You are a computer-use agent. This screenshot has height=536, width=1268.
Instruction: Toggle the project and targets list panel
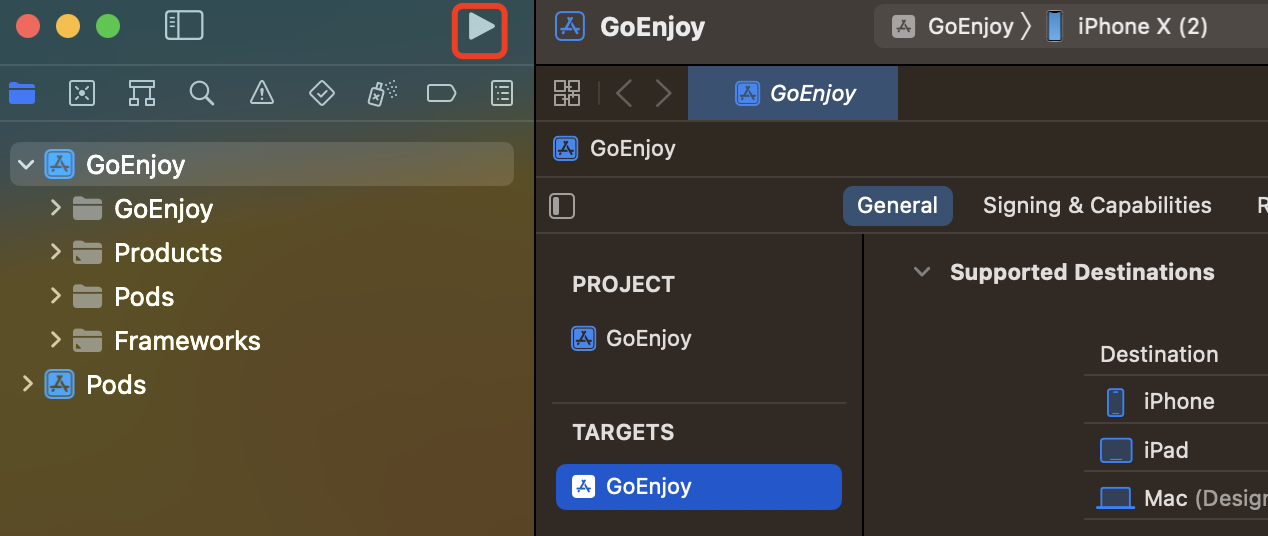tap(563, 206)
